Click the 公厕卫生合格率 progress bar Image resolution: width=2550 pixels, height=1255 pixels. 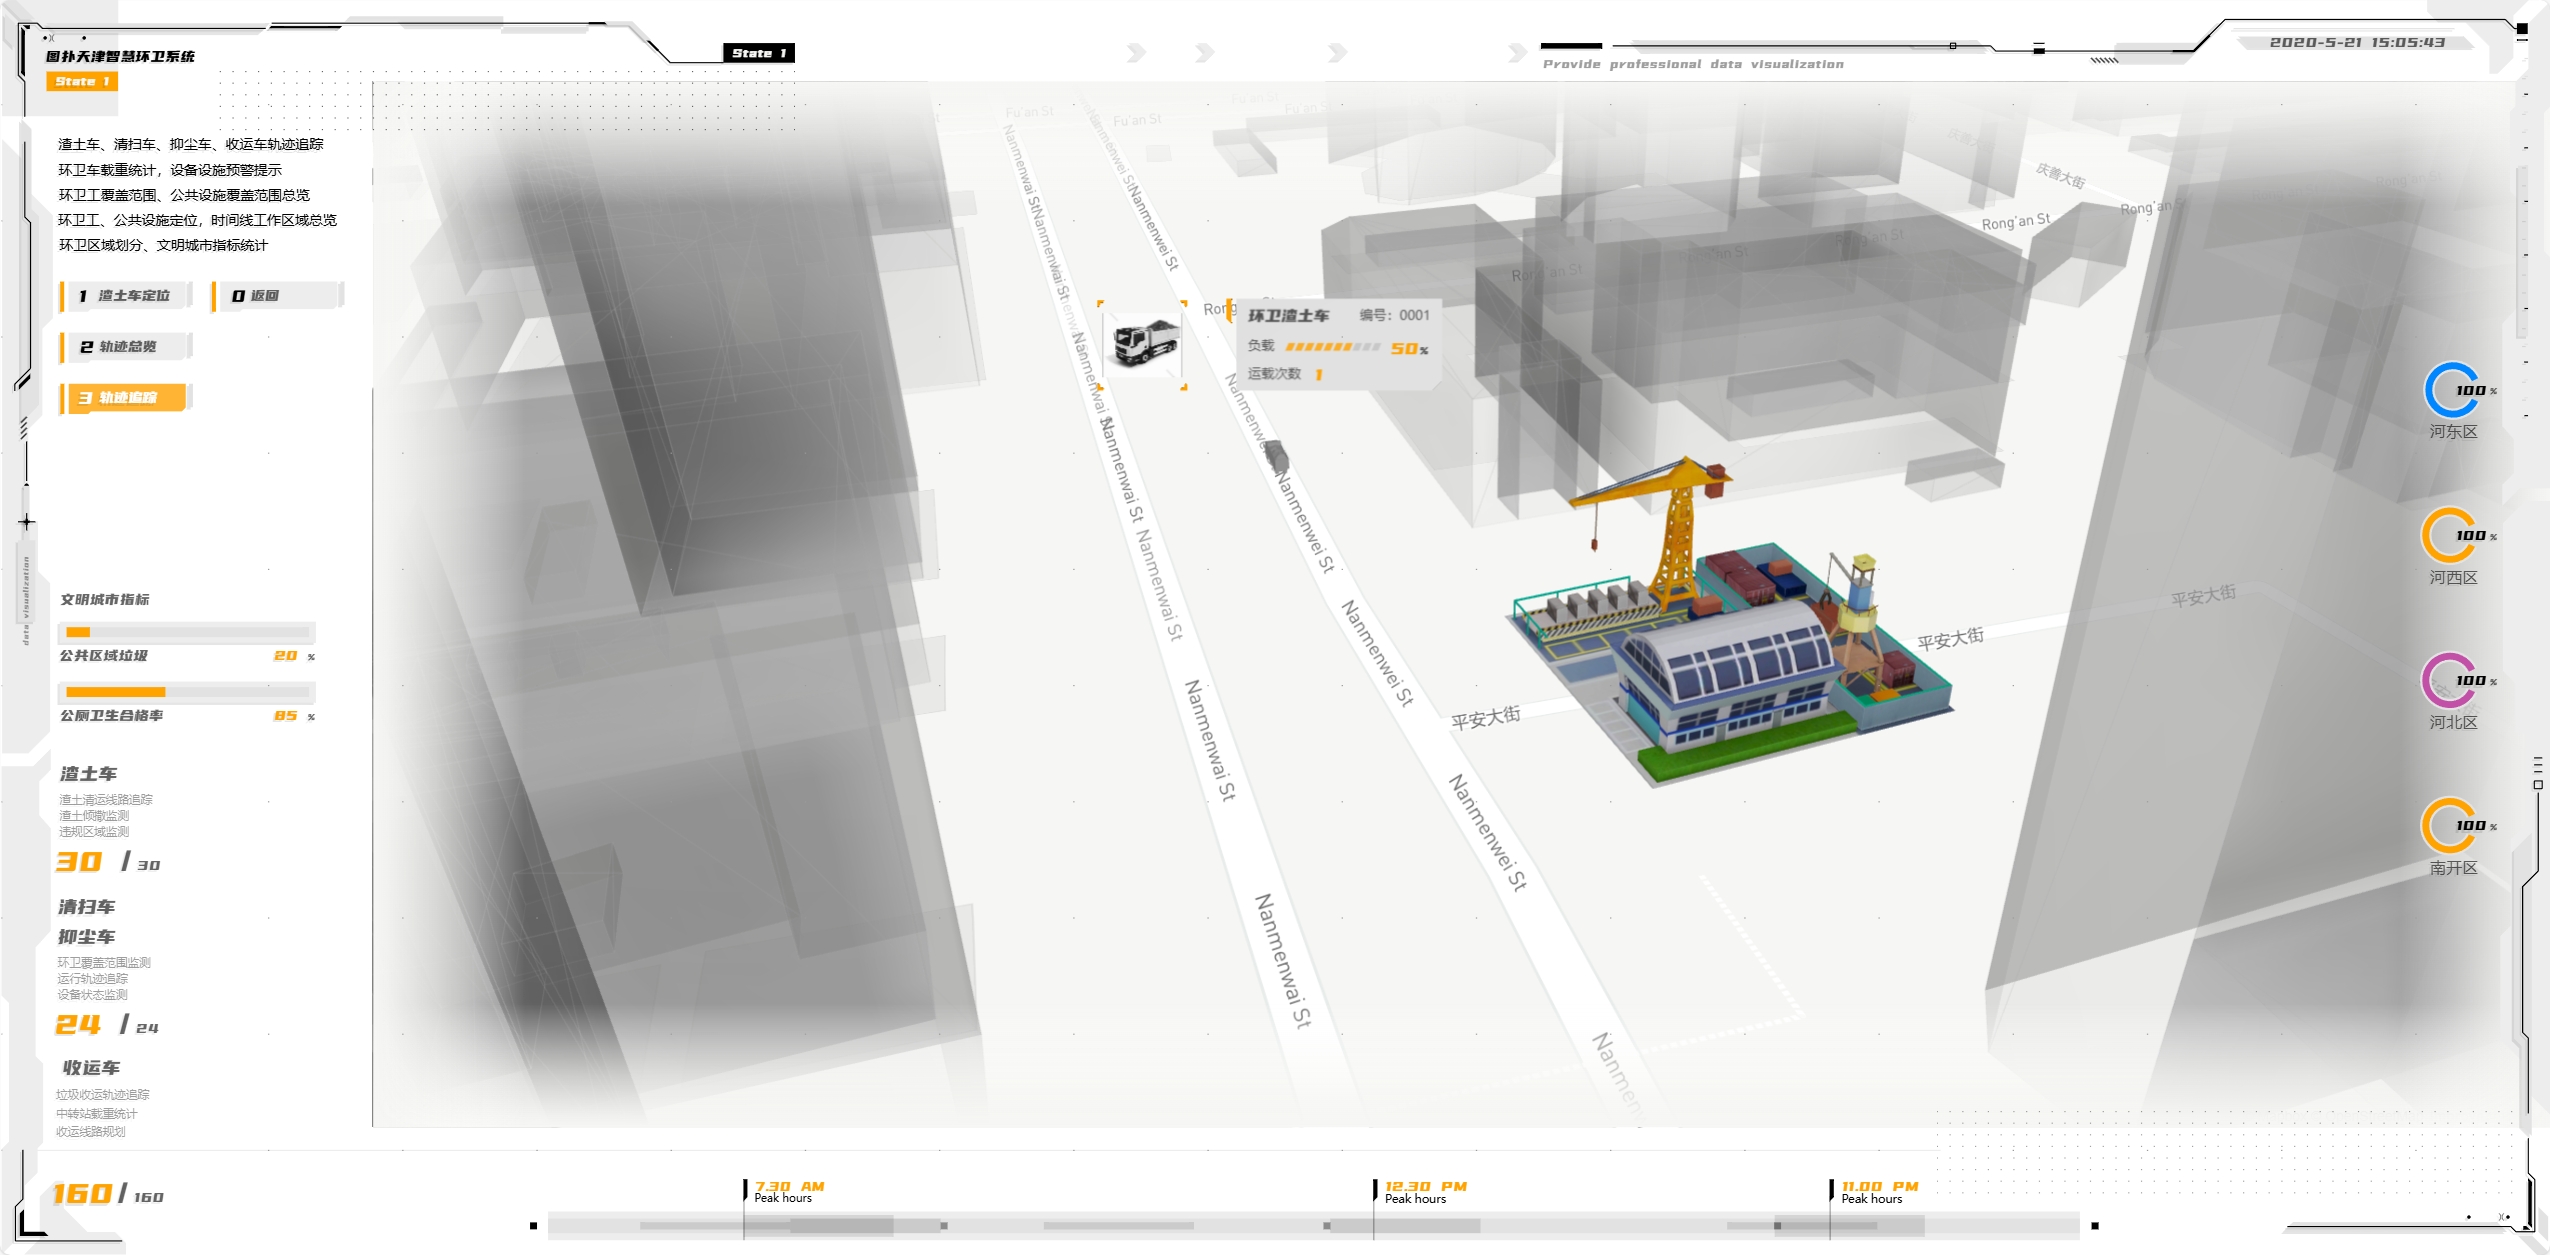click(187, 692)
